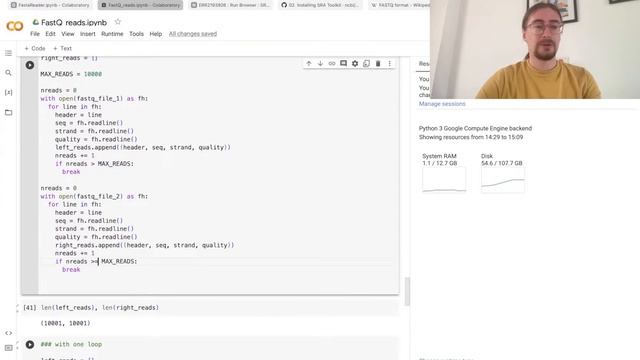Open cell editor settings gear
Viewport: 640px width, 360px height.
[x=355, y=63]
